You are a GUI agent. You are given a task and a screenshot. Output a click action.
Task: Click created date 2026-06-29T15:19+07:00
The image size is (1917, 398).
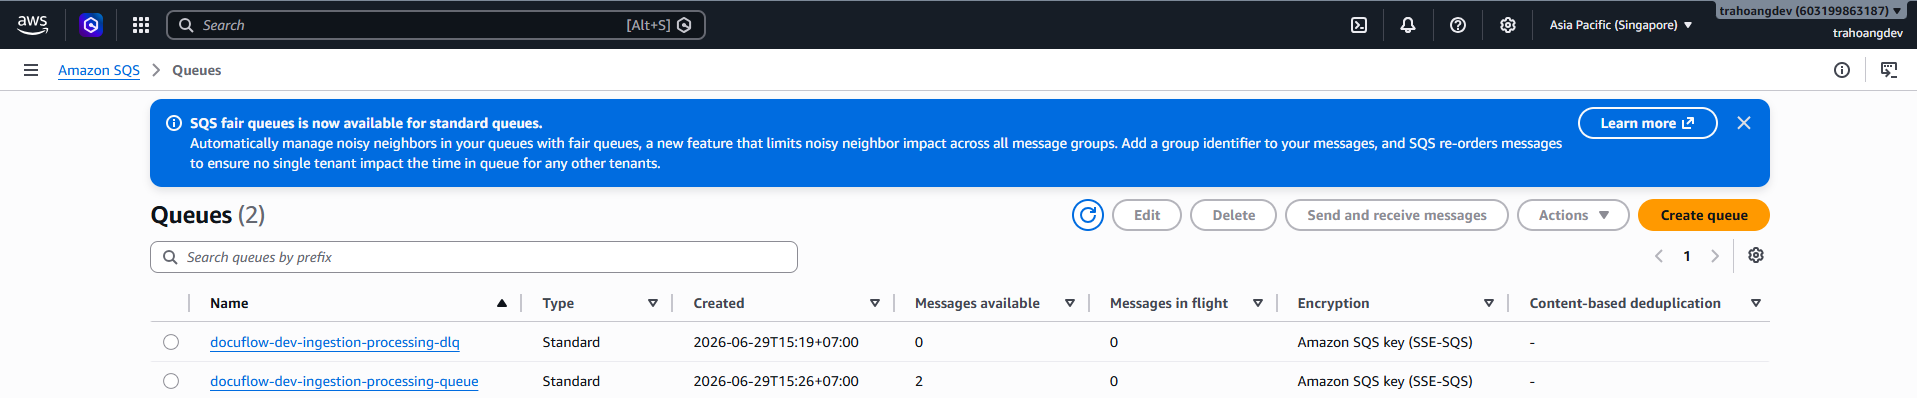pos(776,342)
